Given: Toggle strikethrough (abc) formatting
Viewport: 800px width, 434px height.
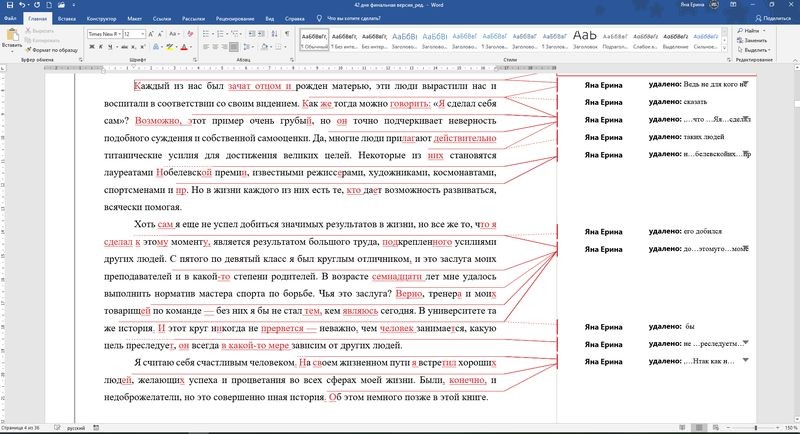Looking at the screenshot, I should coord(124,47).
